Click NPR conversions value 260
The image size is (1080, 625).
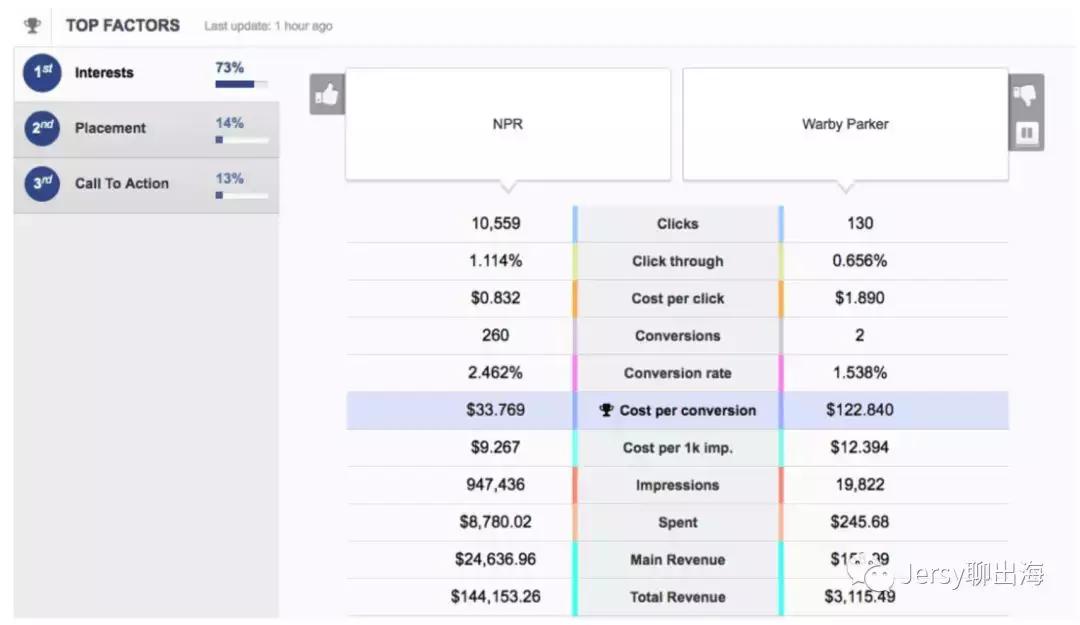(496, 335)
